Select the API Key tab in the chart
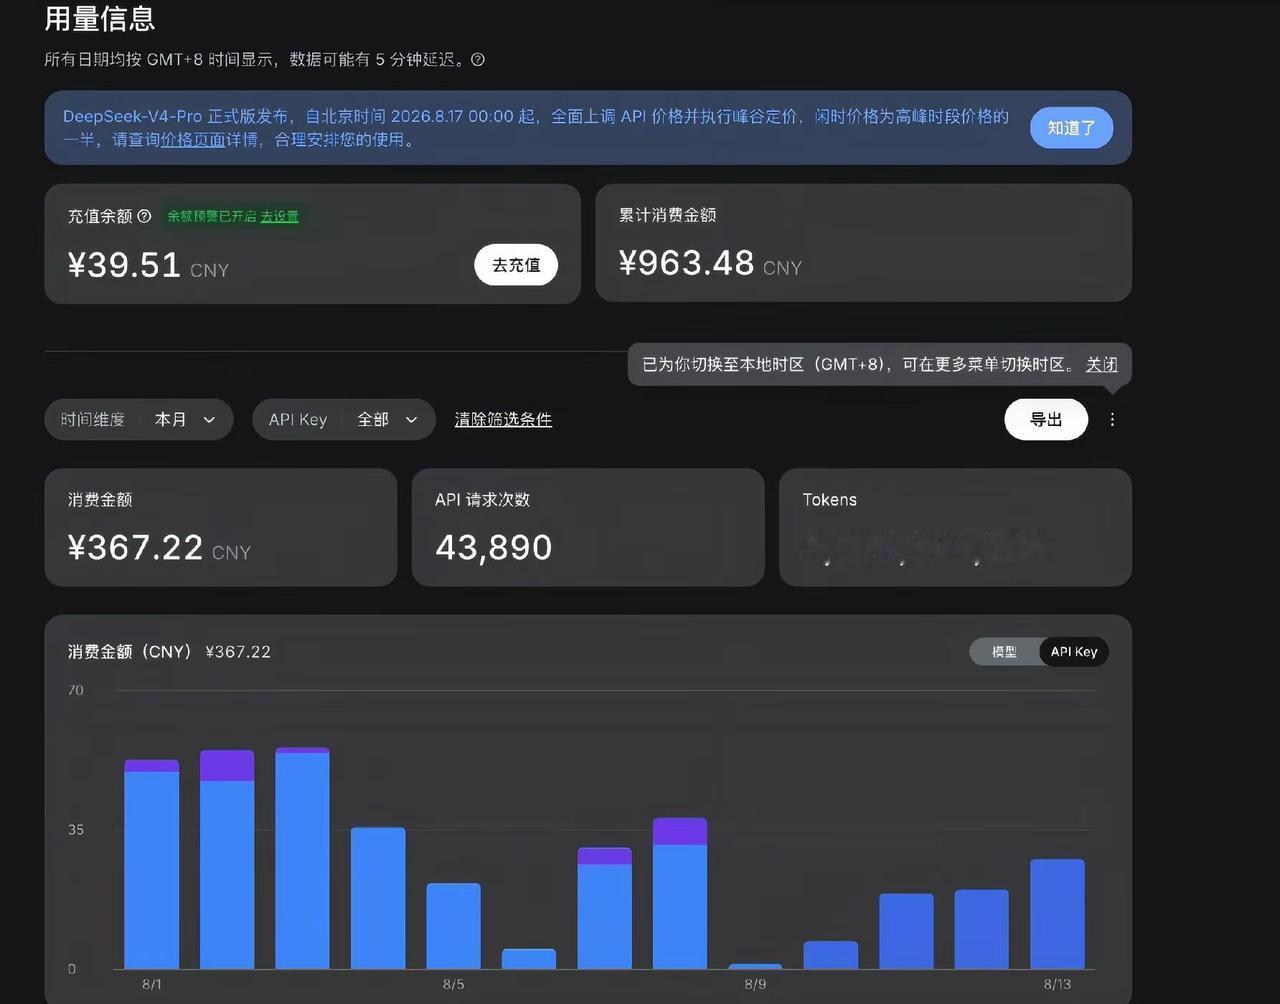The width and height of the screenshot is (1280, 1004). pyautogui.click(x=1074, y=652)
